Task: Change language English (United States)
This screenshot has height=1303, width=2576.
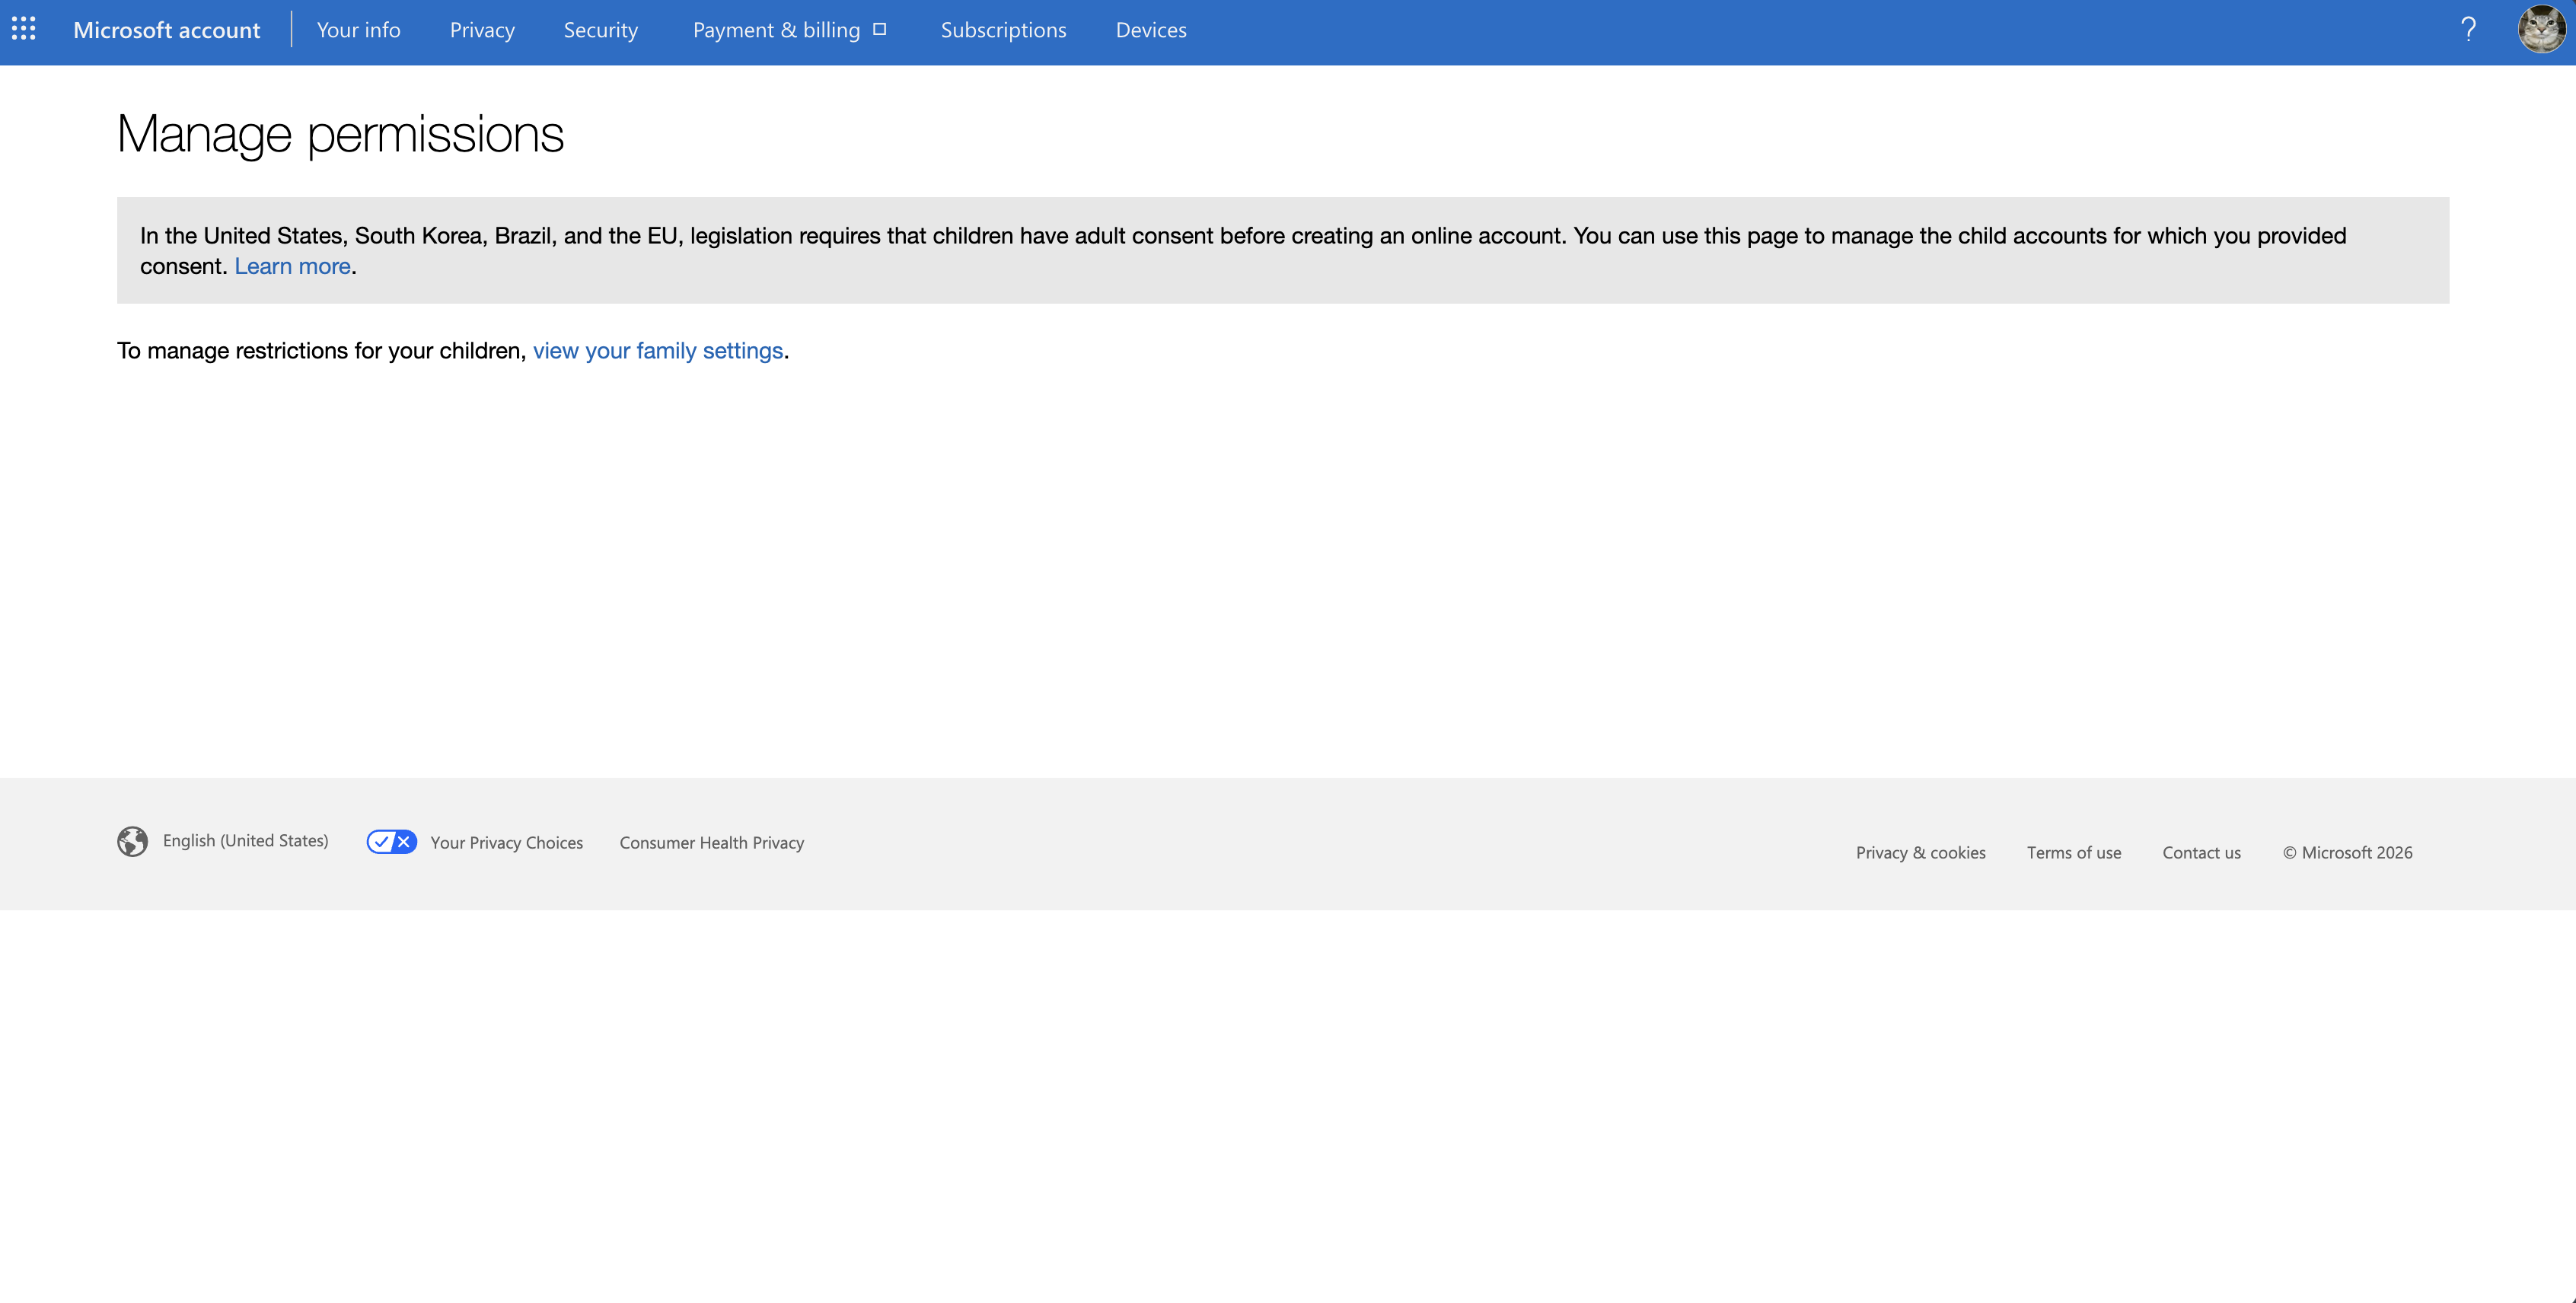Action: [245, 841]
